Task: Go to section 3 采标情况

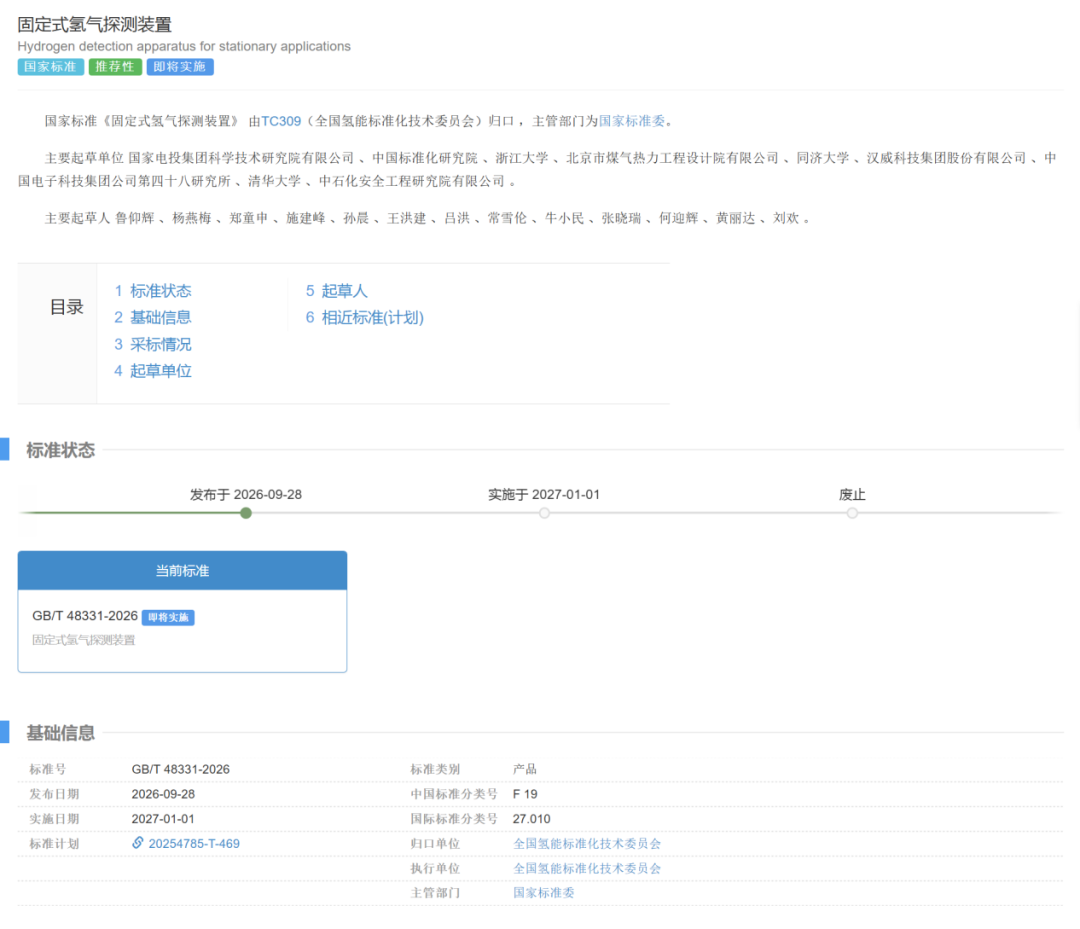Action: [x=153, y=344]
